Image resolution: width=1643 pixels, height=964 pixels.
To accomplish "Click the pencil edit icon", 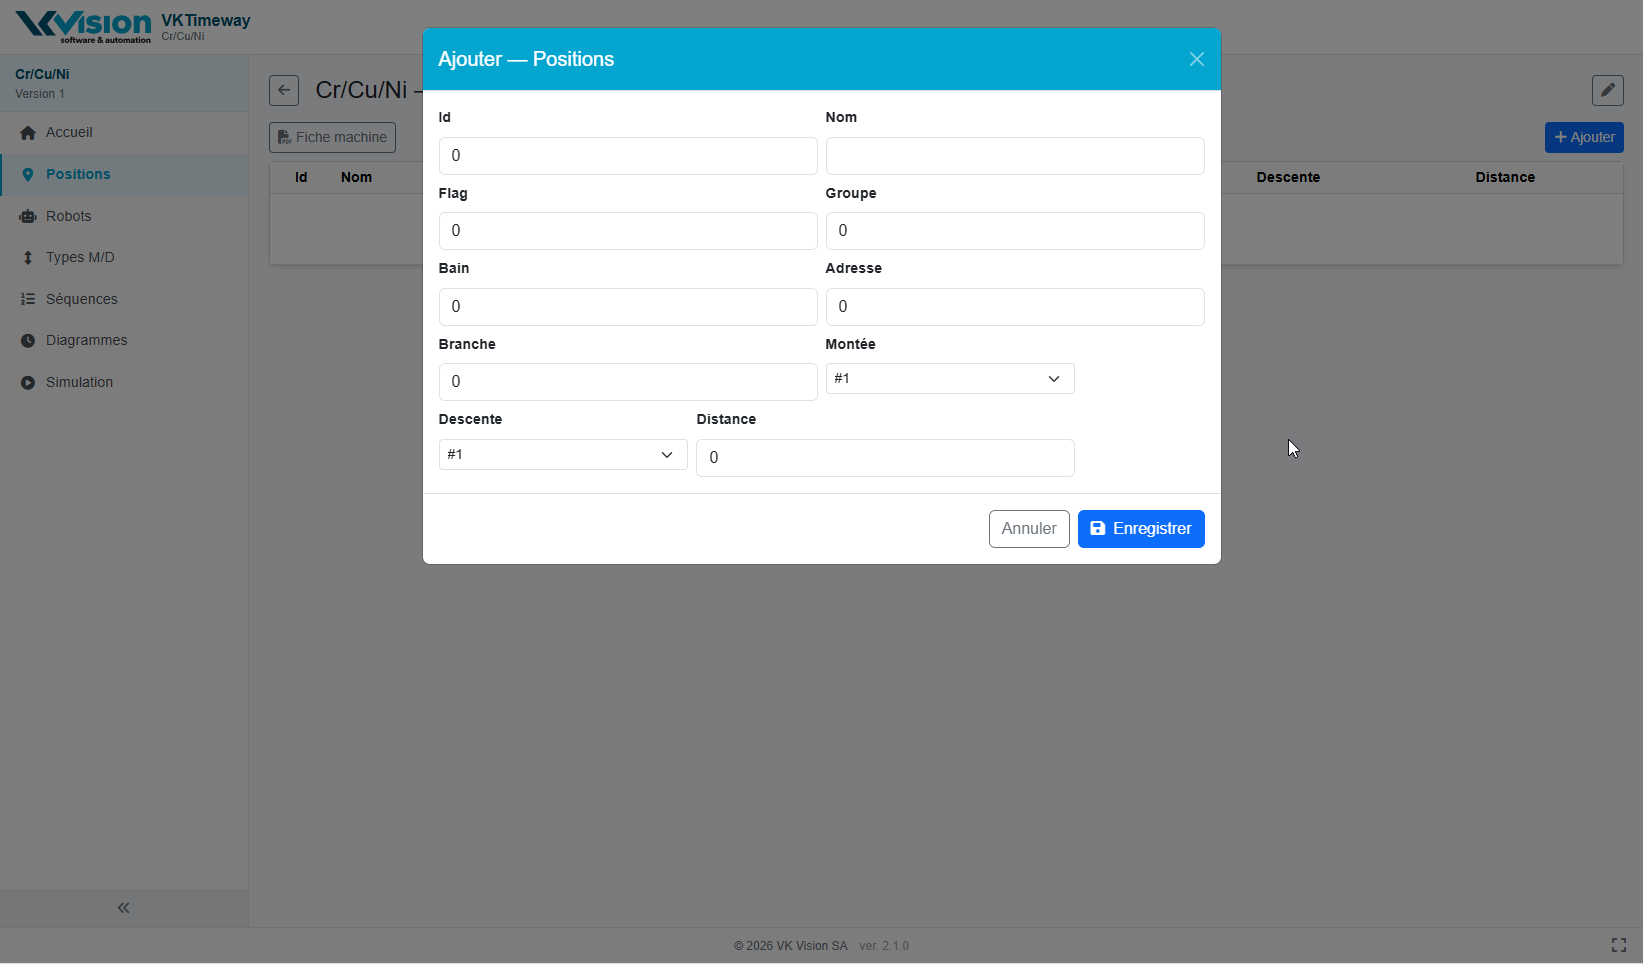I will (x=1607, y=90).
